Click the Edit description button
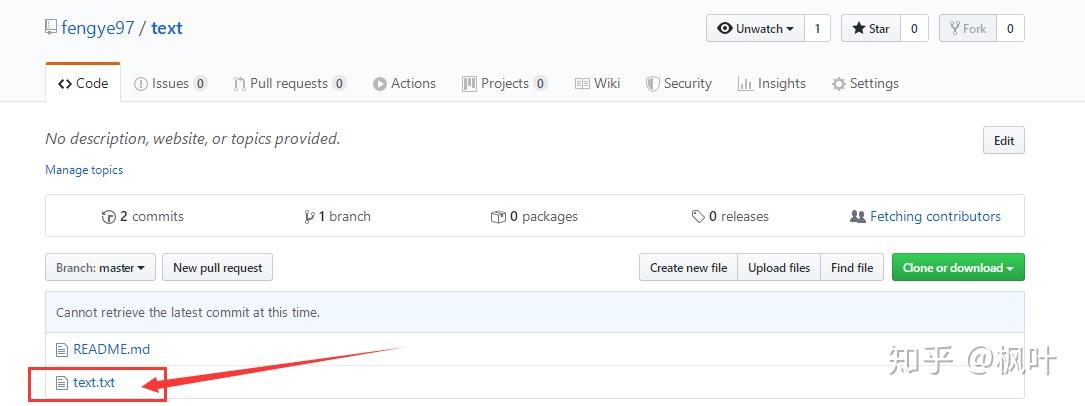This screenshot has width=1085, height=406. click(1003, 141)
